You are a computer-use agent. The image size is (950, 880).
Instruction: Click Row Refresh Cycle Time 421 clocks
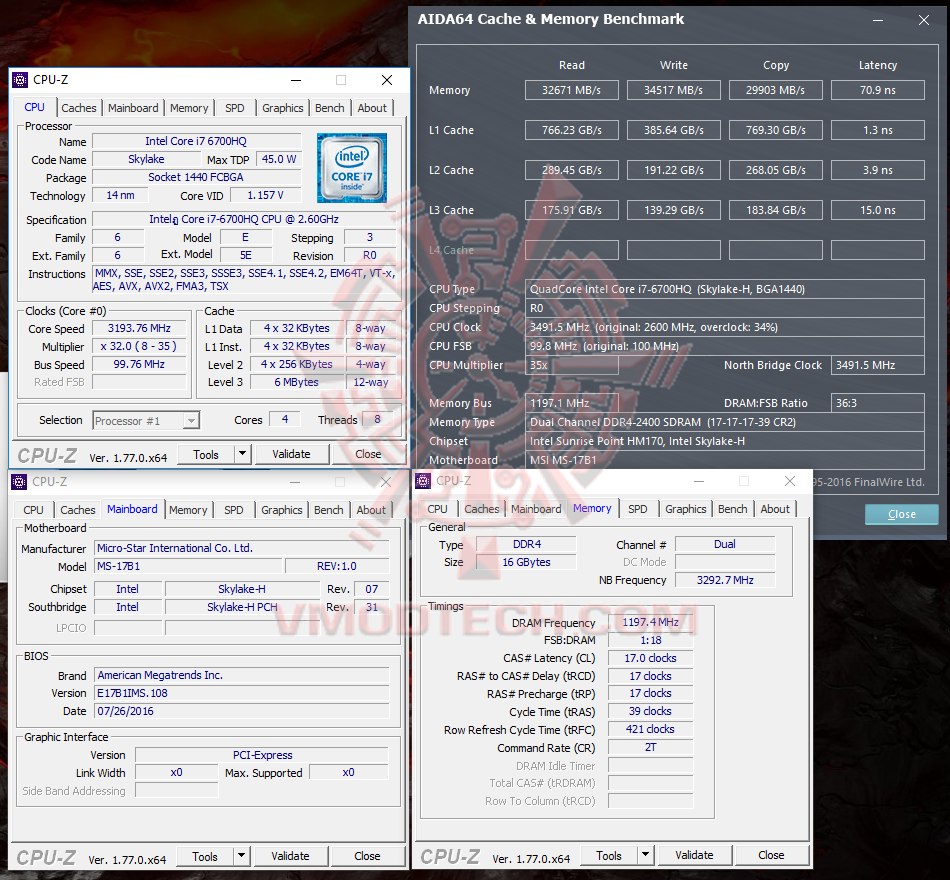tap(650, 730)
